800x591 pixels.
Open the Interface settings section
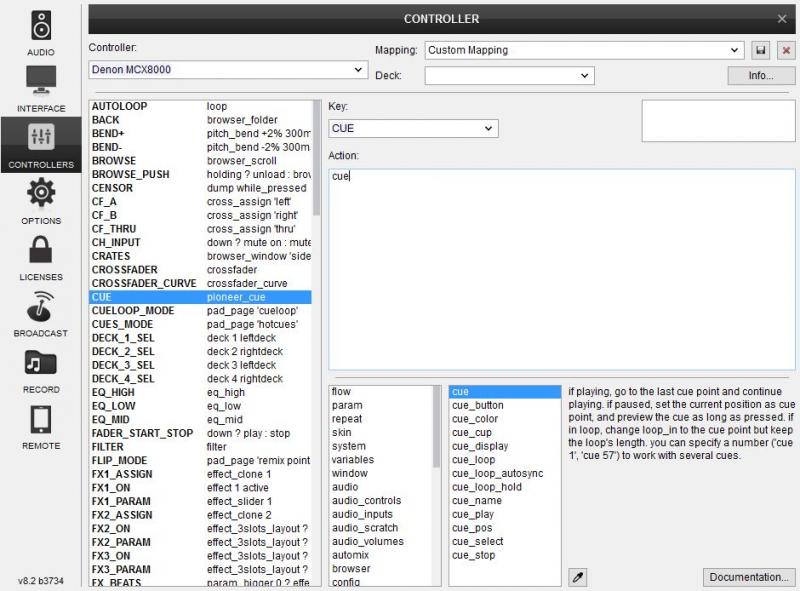click(x=41, y=89)
